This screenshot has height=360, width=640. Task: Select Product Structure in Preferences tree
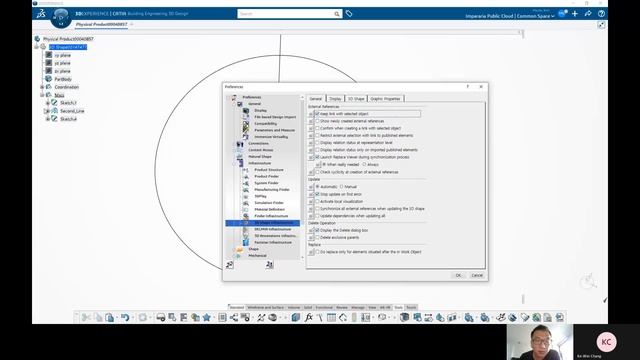tap(269, 170)
